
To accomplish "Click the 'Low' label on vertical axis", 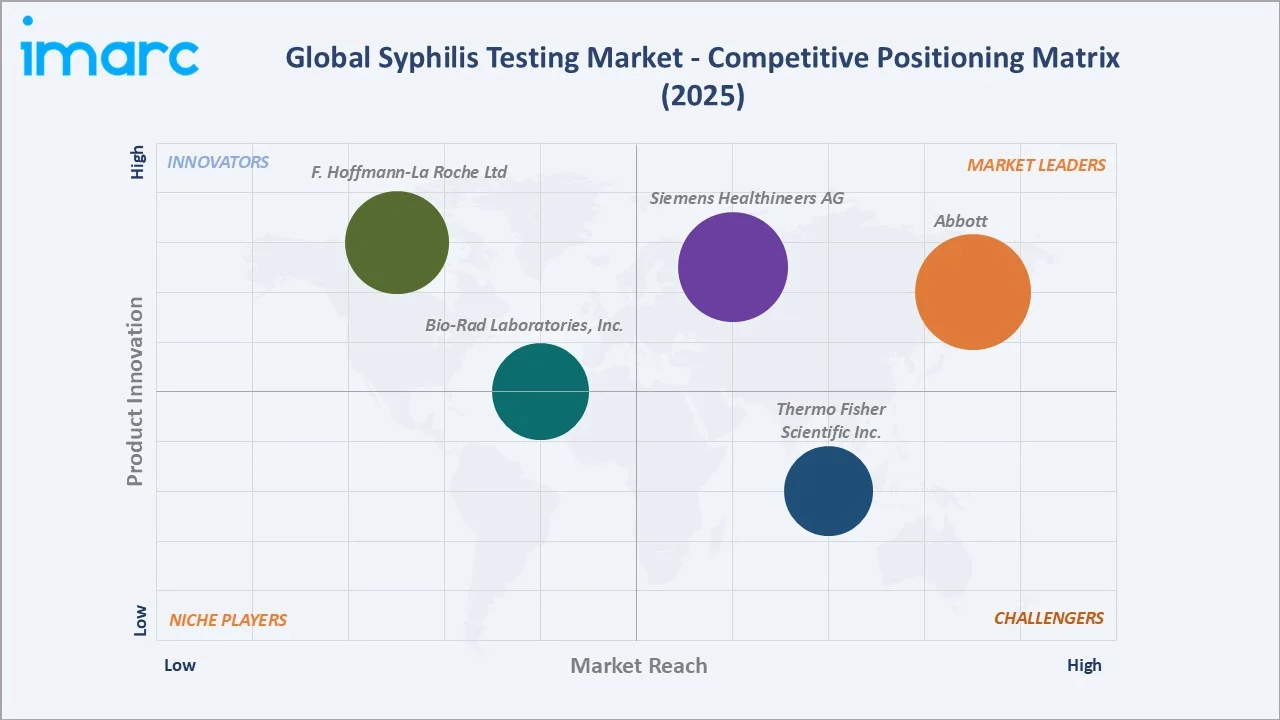I will click(139, 620).
